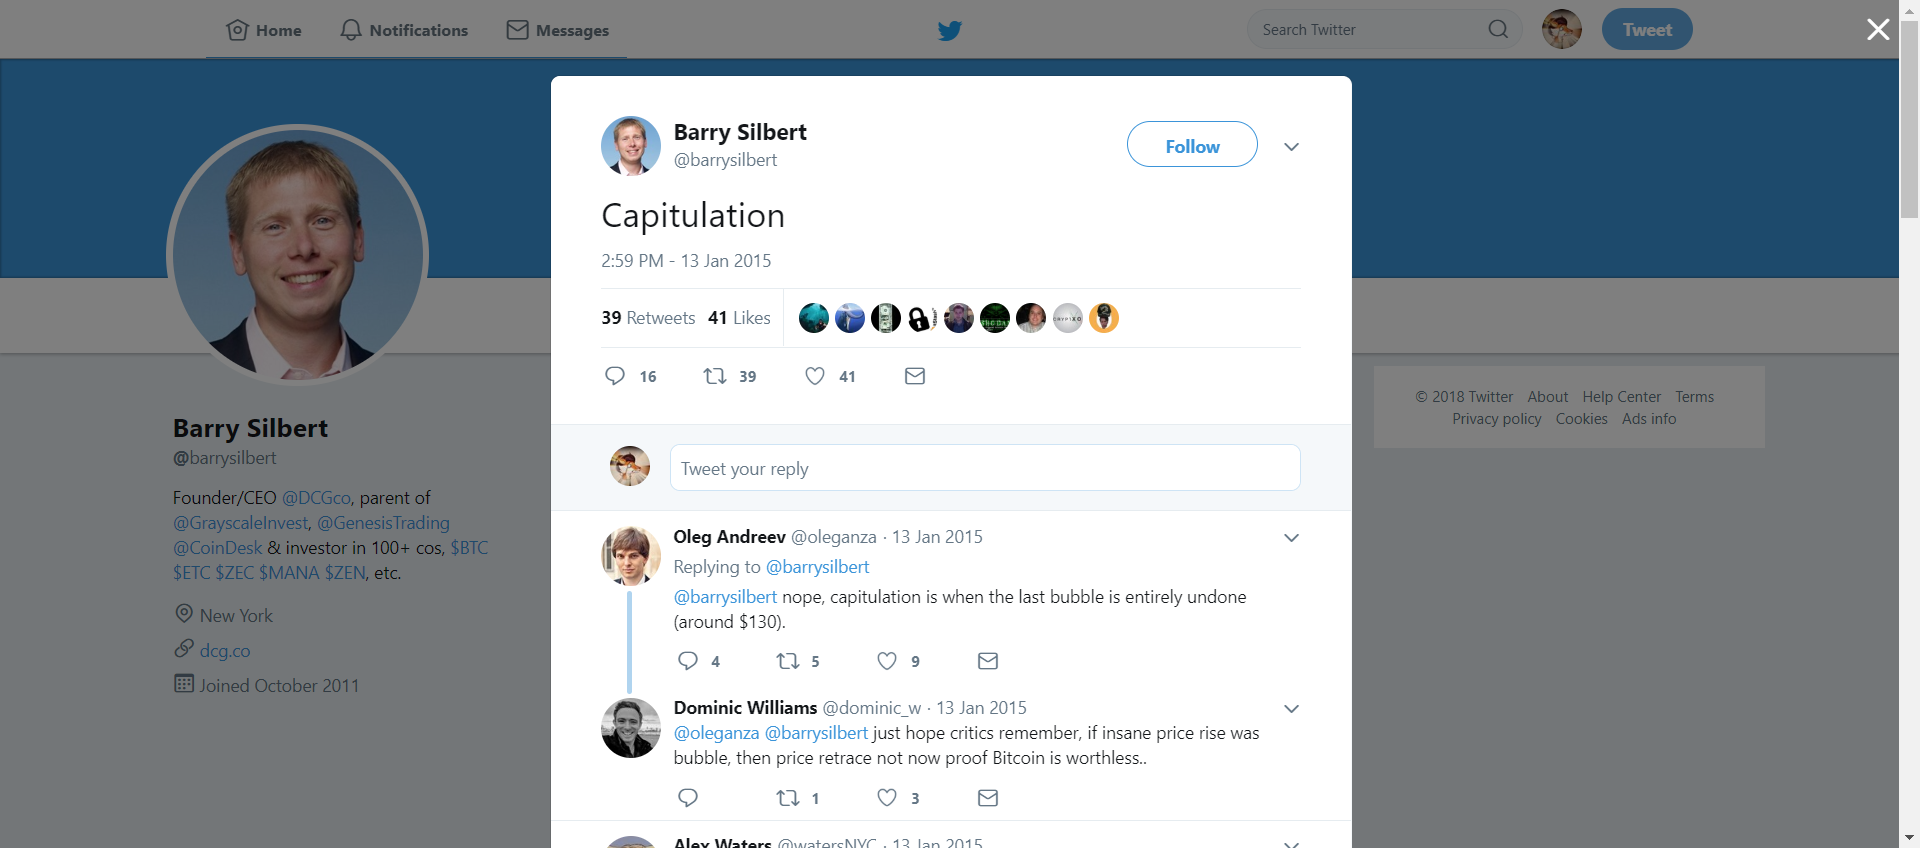Retweet Barry Silbert's Capitulation tweet
The image size is (1920, 848).
coord(715,376)
